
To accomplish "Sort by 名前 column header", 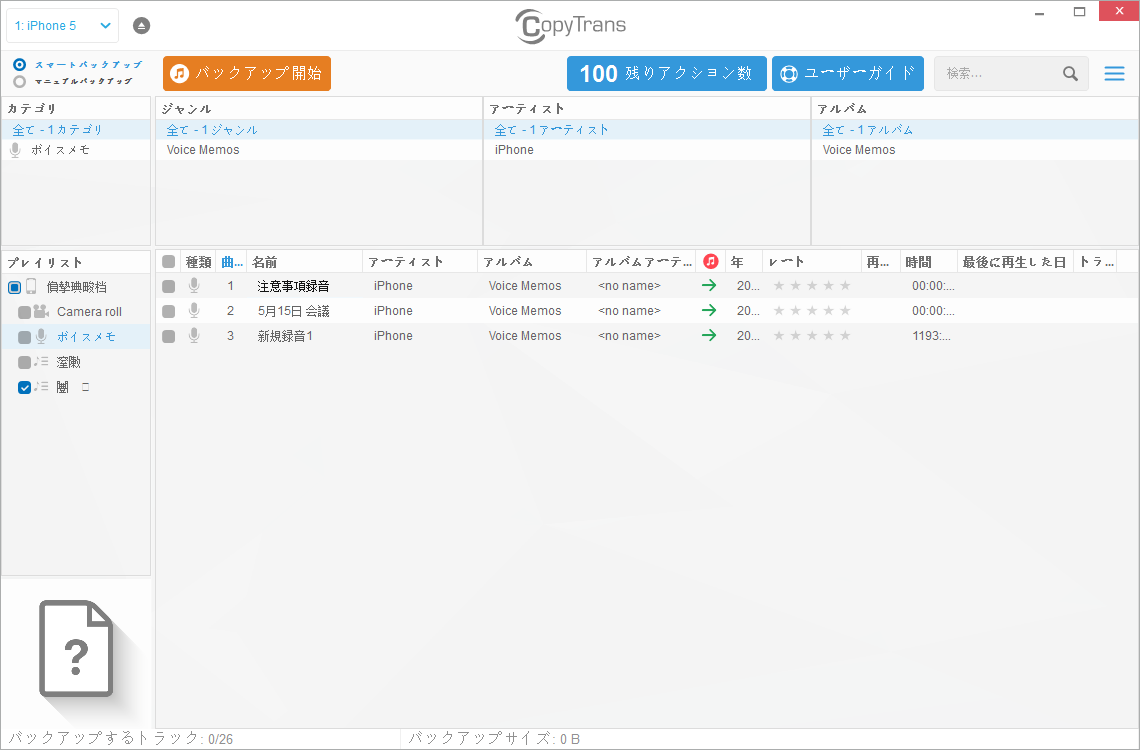I will pos(305,262).
